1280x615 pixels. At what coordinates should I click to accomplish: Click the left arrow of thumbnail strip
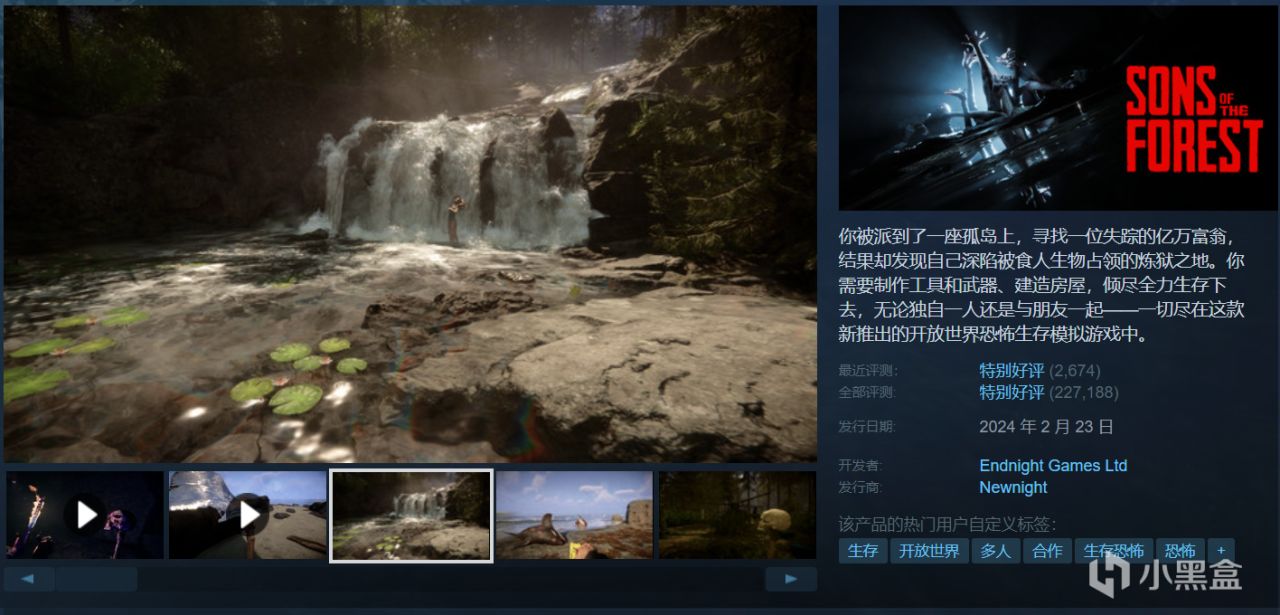29,579
